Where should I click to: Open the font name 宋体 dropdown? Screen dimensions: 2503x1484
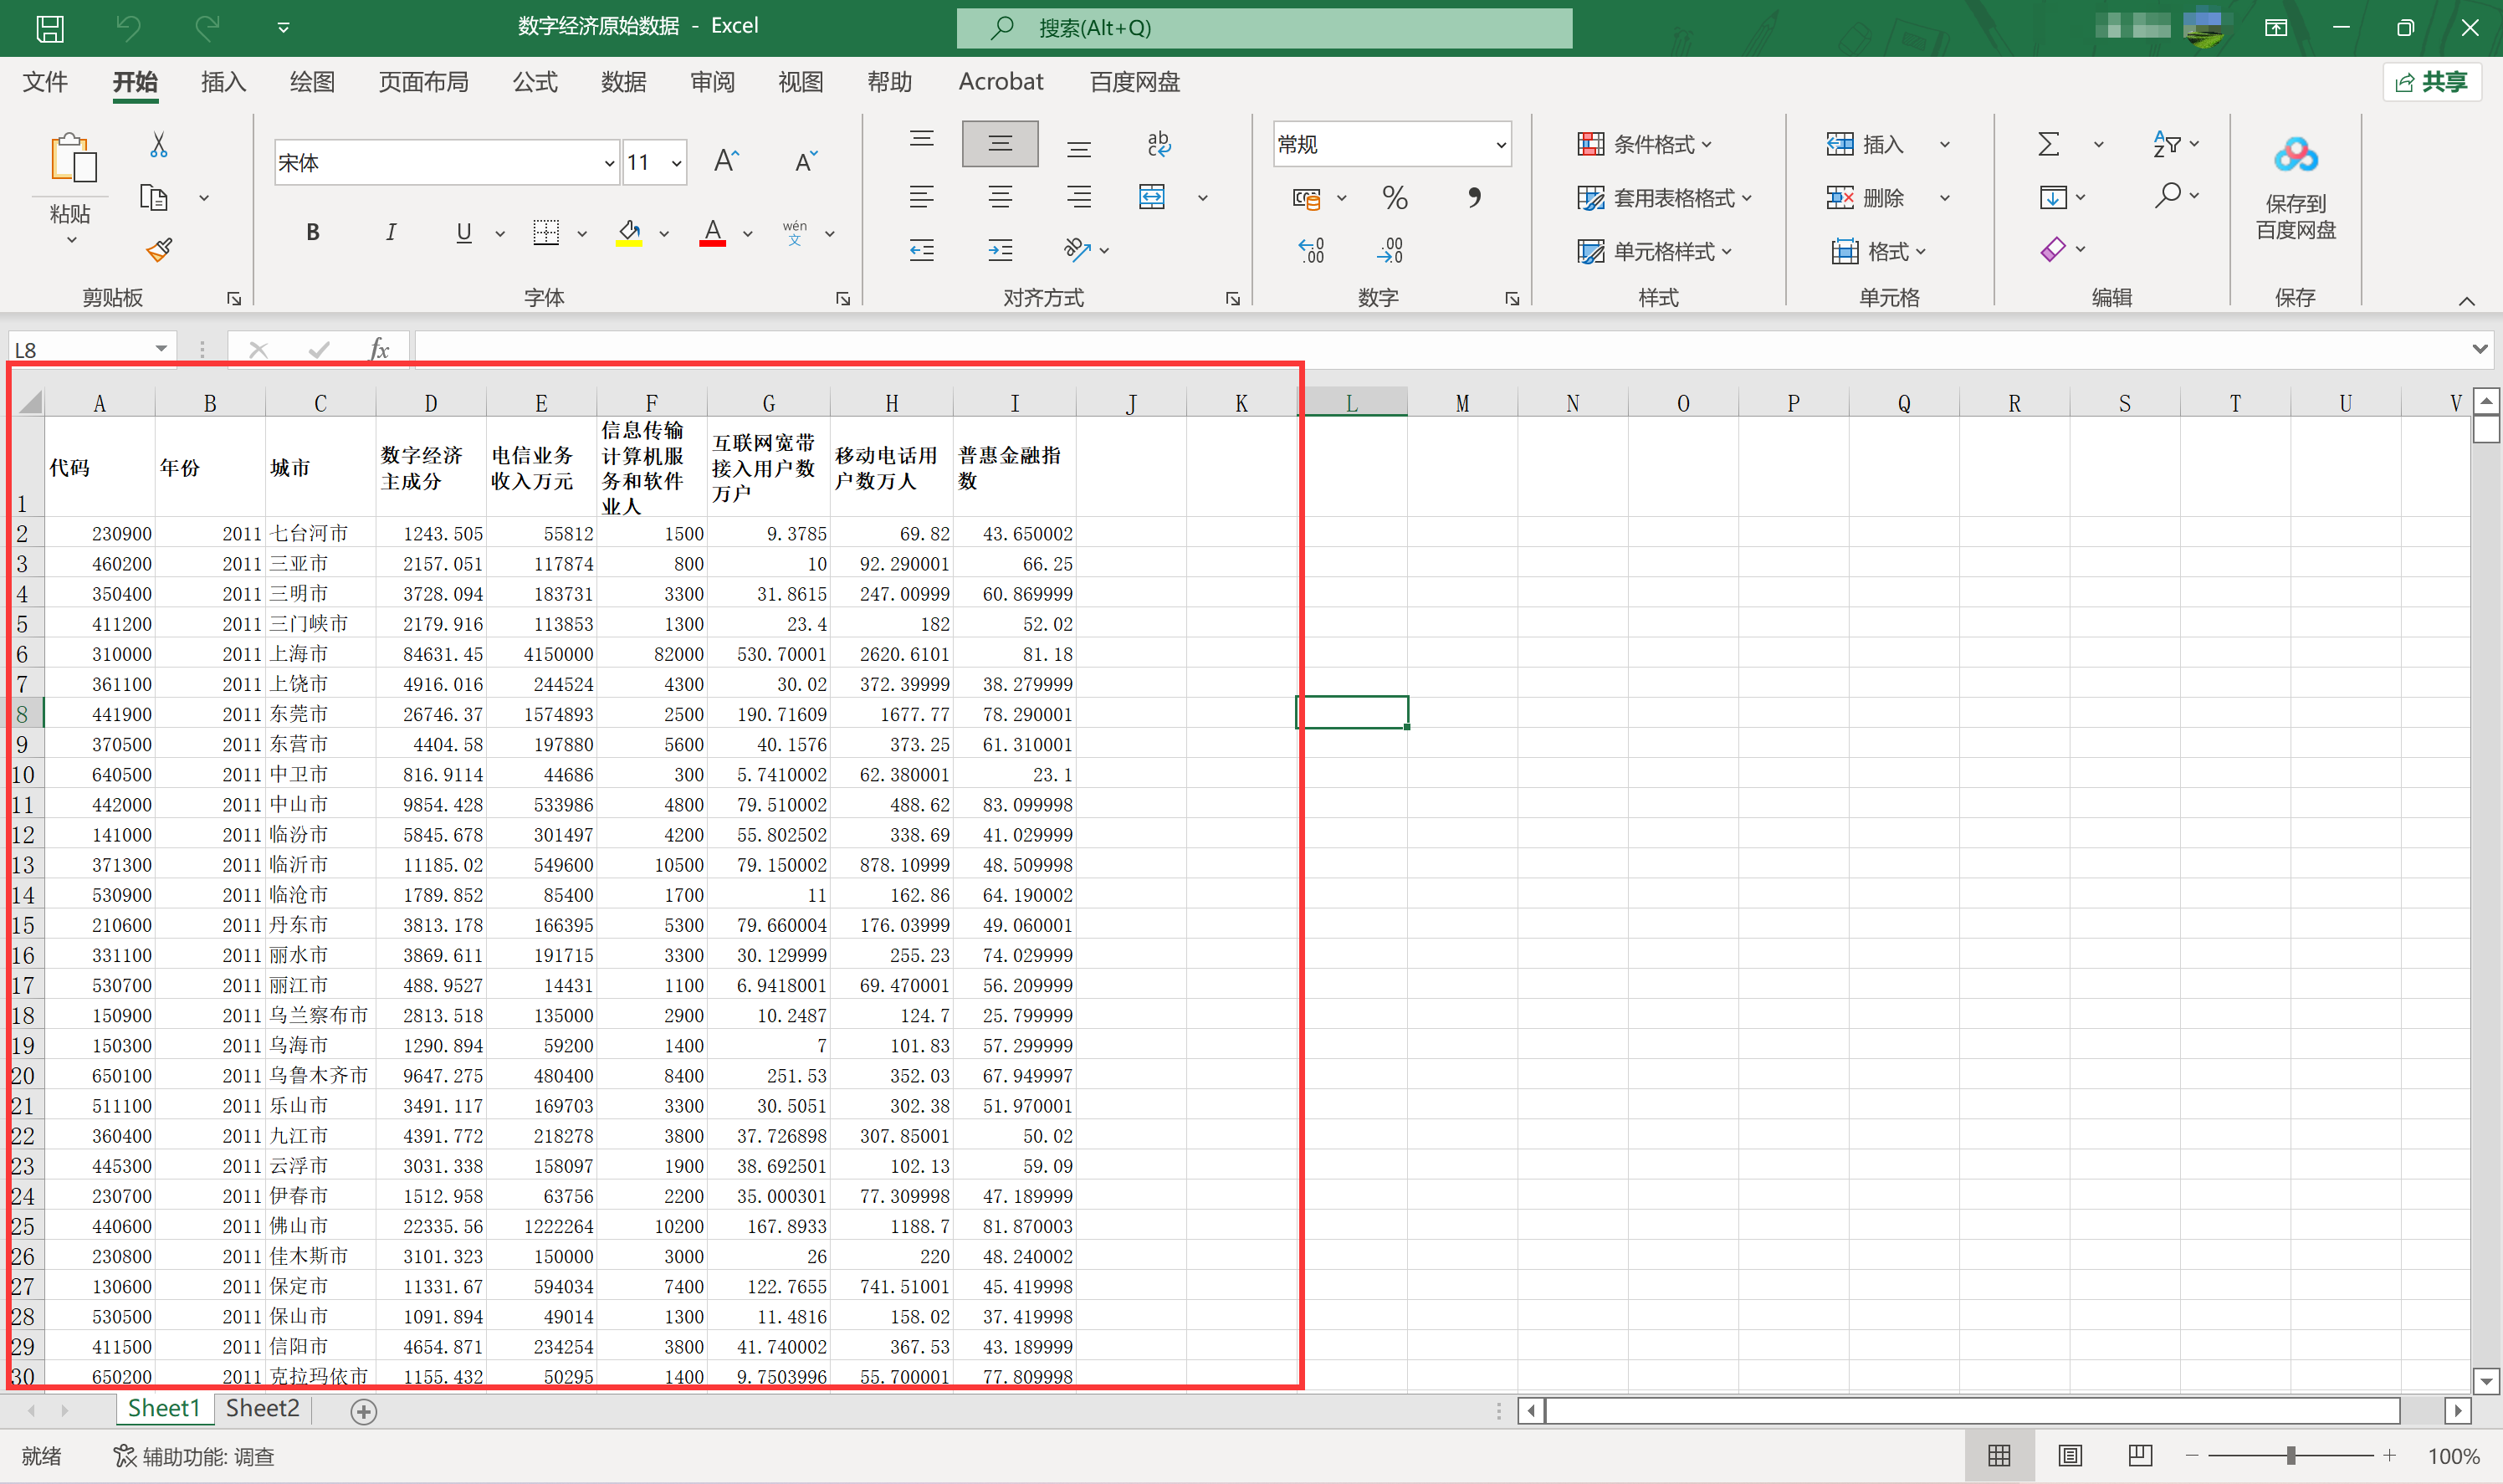coord(609,163)
